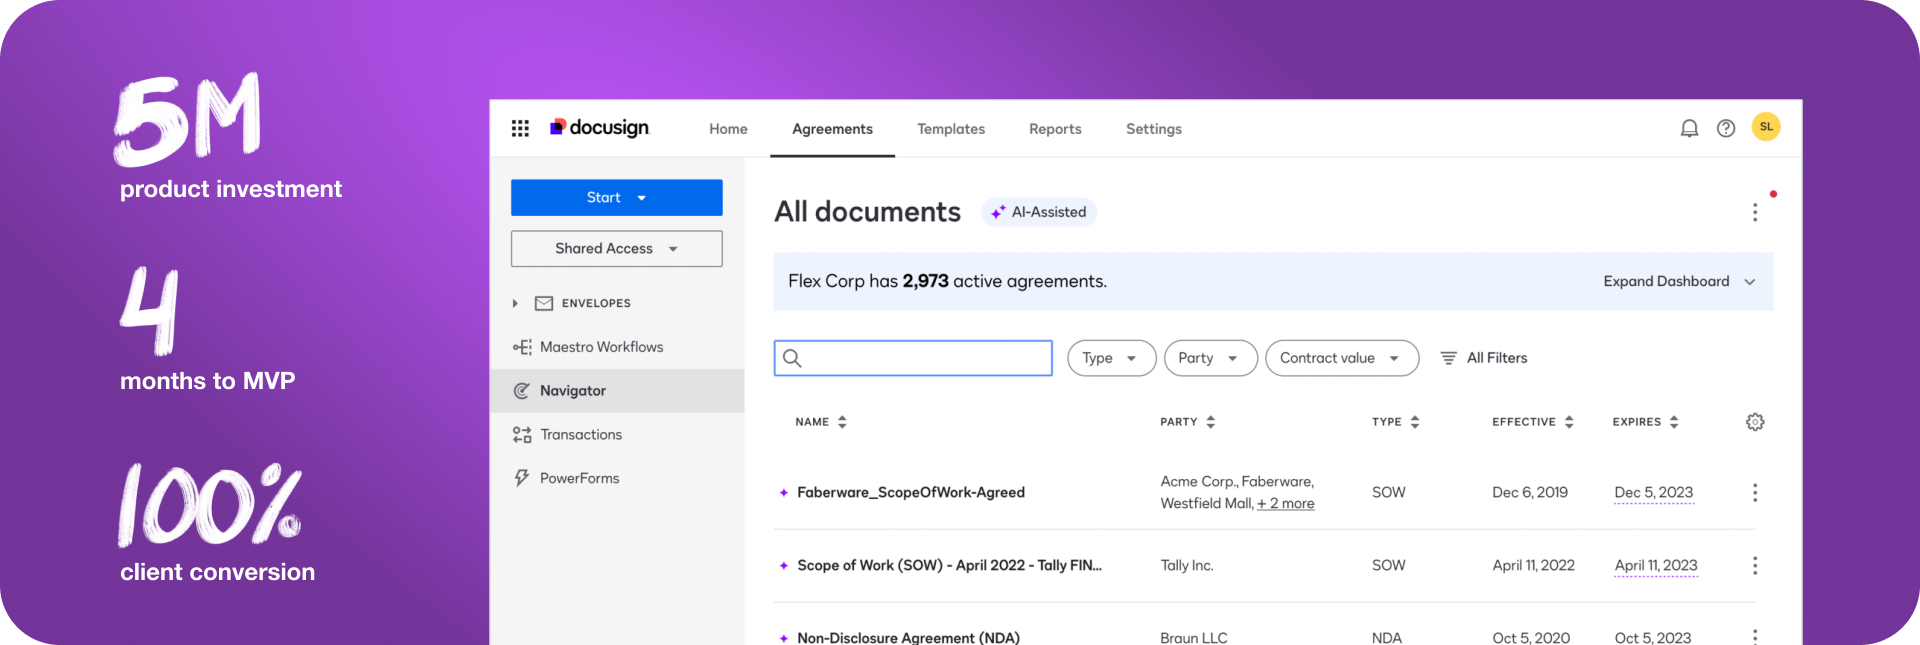
Task: Click the AI-Assisted badge
Action: click(1039, 212)
